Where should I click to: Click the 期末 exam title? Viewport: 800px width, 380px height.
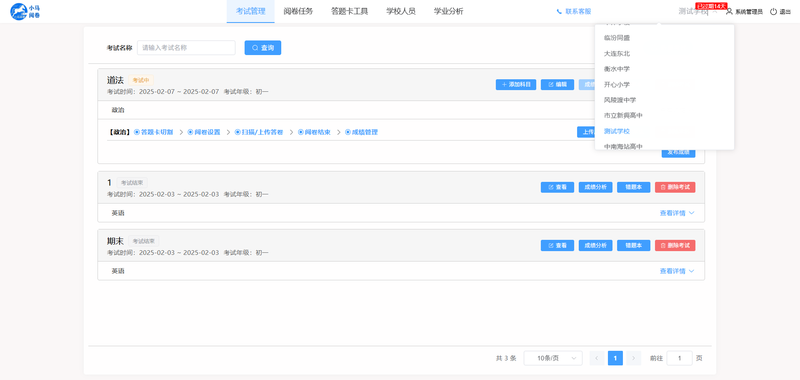pyautogui.click(x=115, y=241)
